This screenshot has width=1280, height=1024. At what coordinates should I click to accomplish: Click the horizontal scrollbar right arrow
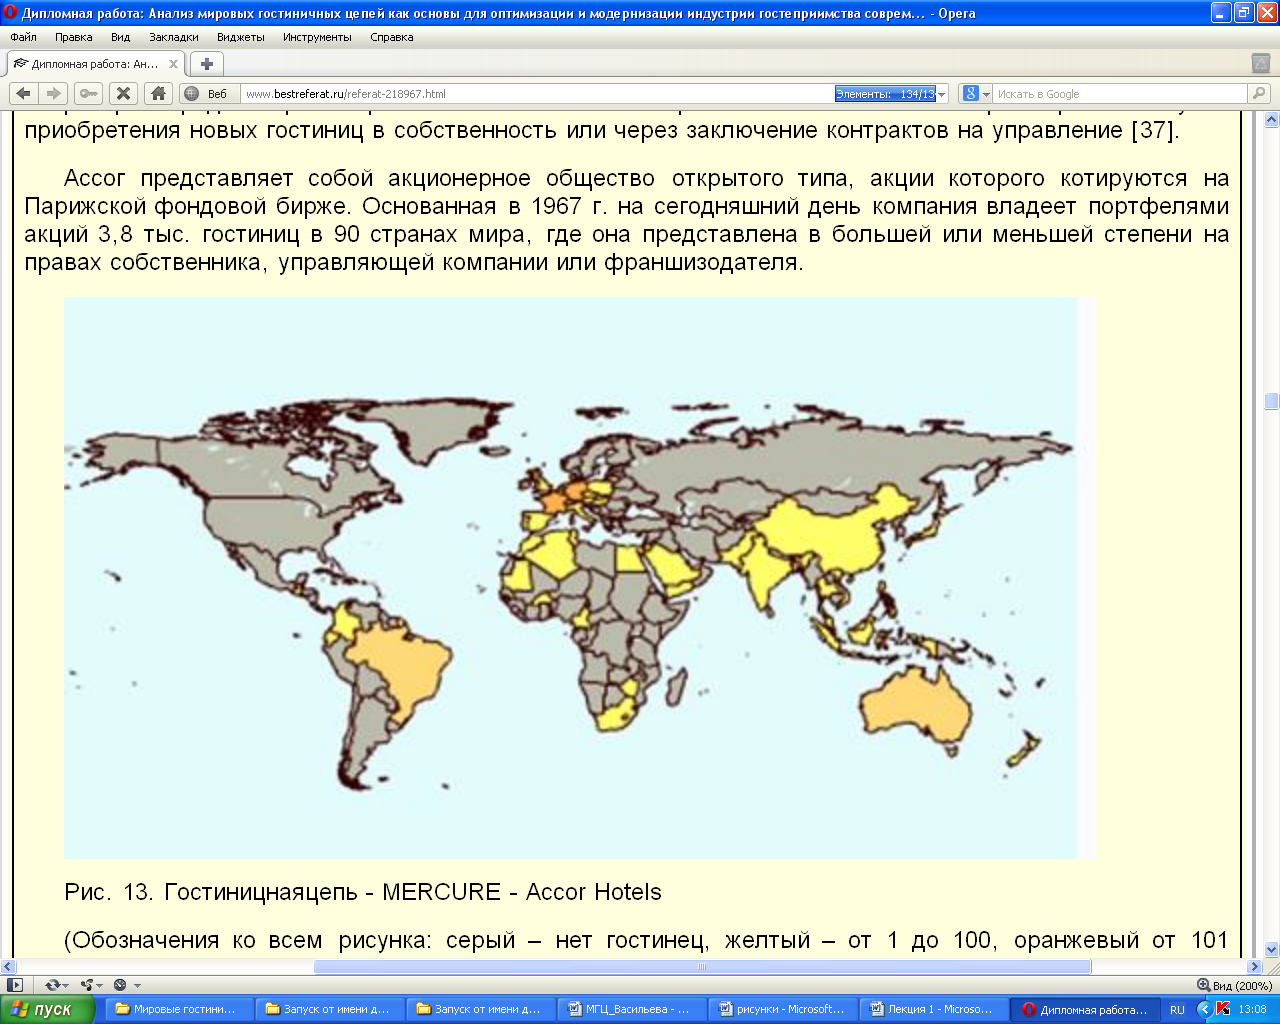click(1255, 967)
